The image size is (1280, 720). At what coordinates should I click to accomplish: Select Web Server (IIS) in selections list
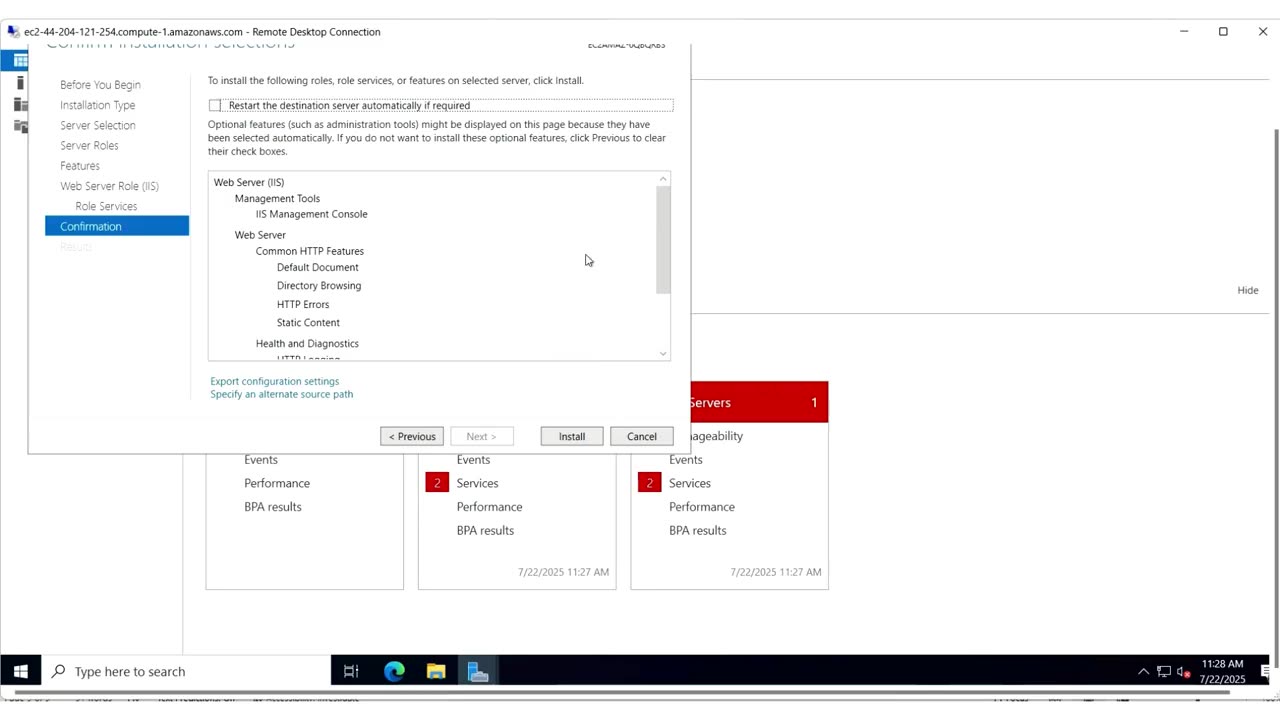pyautogui.click(x=249, y=182)
